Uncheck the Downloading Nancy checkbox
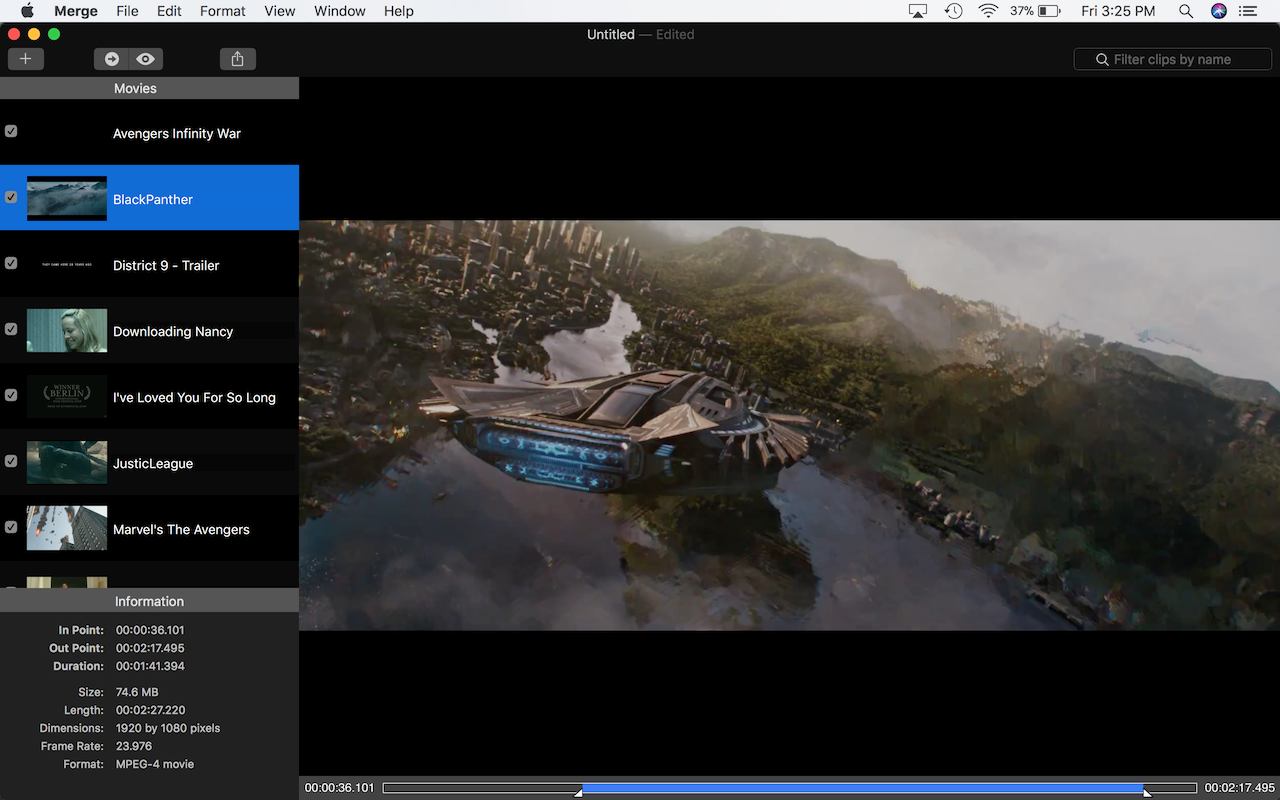The height and width of the screenshot is (800, 1280). [x=11, y=329]
